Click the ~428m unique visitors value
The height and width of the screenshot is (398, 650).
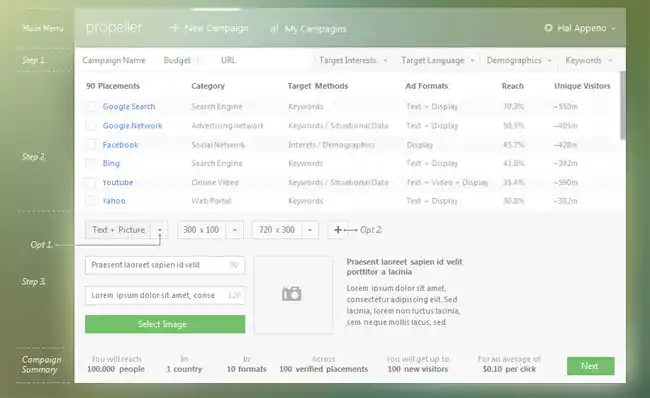pyautogui.click(x=565, y=145)
